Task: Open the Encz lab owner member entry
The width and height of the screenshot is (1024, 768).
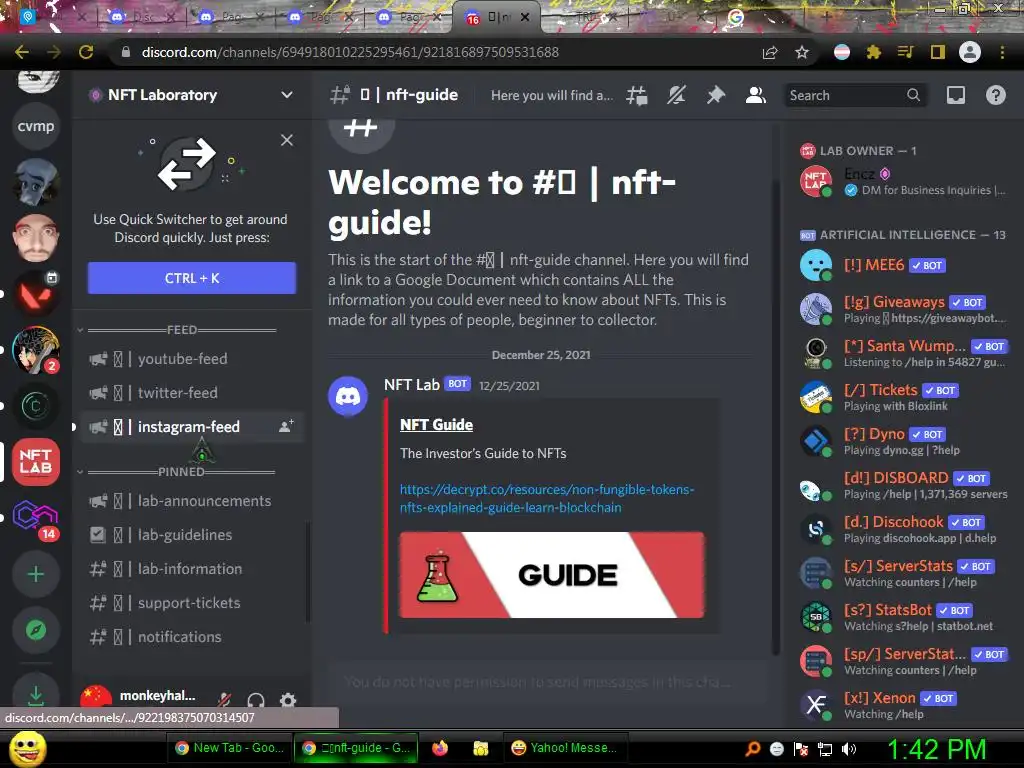Action: 903,182
